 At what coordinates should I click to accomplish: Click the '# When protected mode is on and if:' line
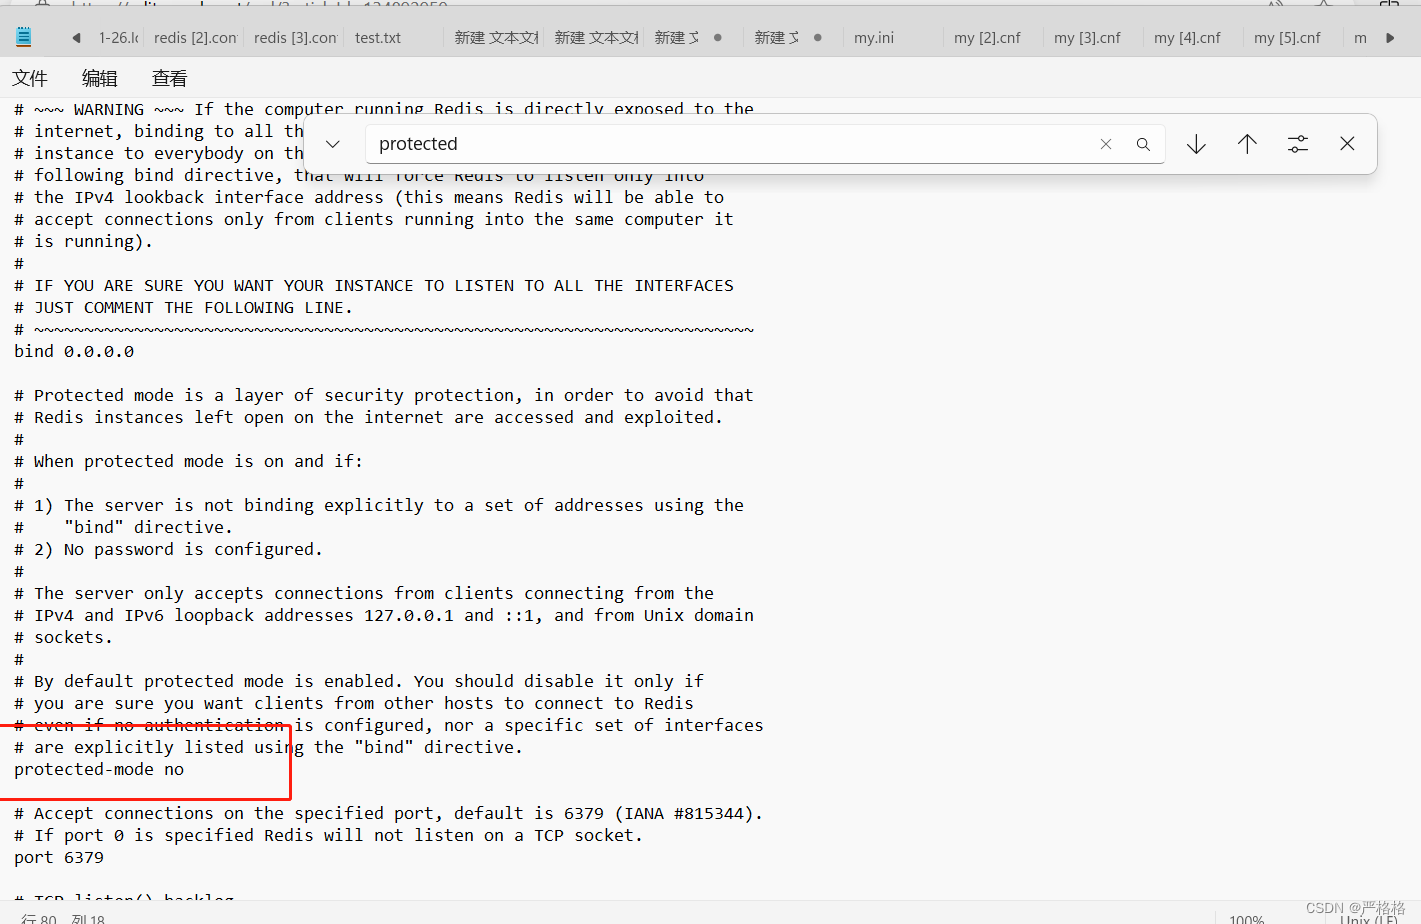(x=189, y=461)
